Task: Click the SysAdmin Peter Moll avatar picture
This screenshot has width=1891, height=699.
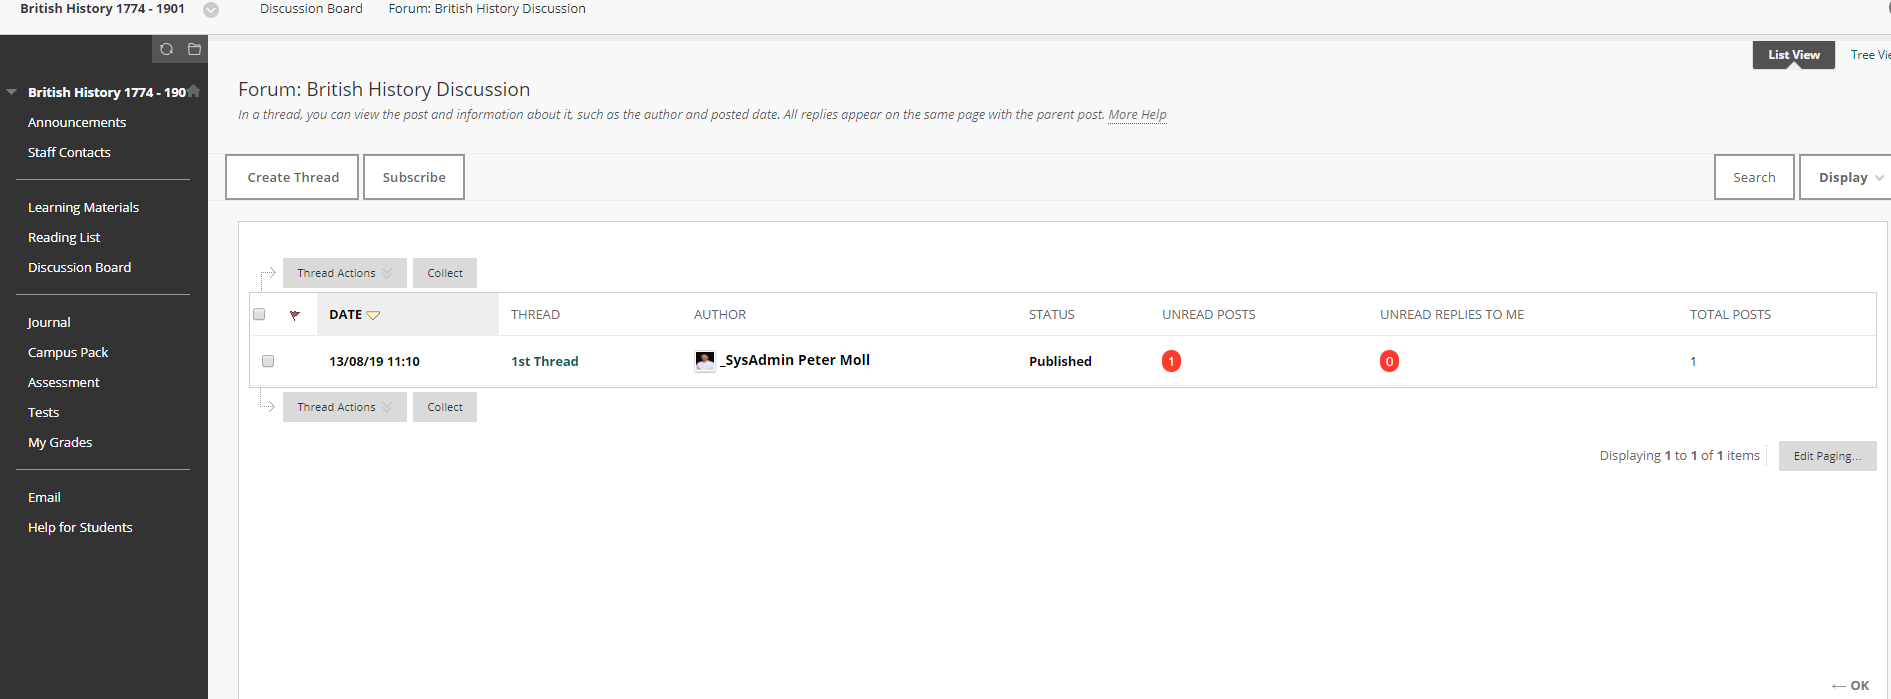Action: (x=705, y=361)
